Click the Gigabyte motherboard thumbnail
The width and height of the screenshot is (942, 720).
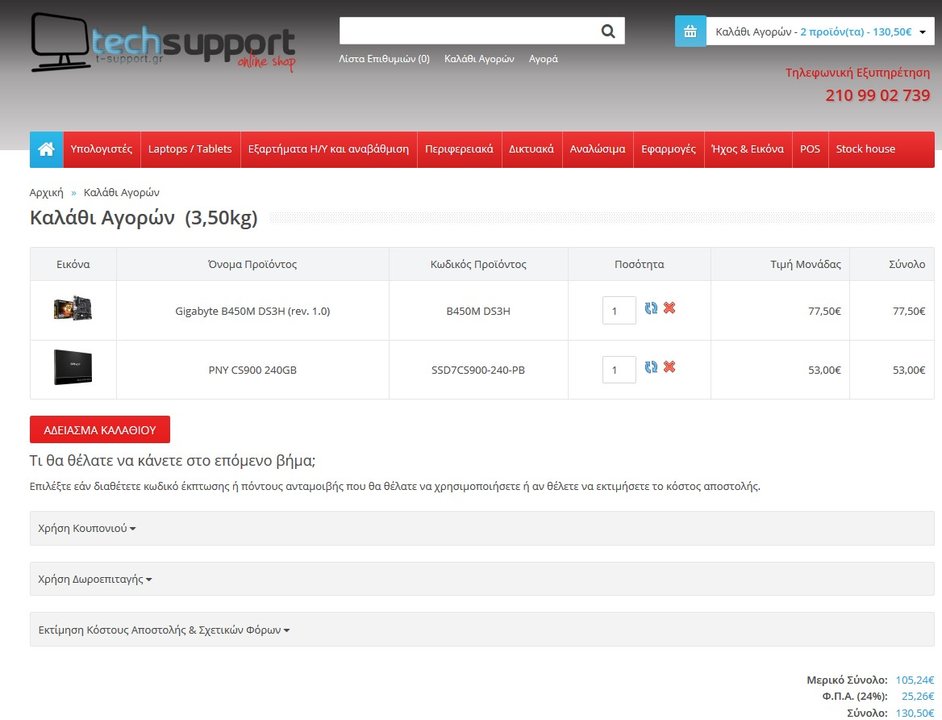73,308
